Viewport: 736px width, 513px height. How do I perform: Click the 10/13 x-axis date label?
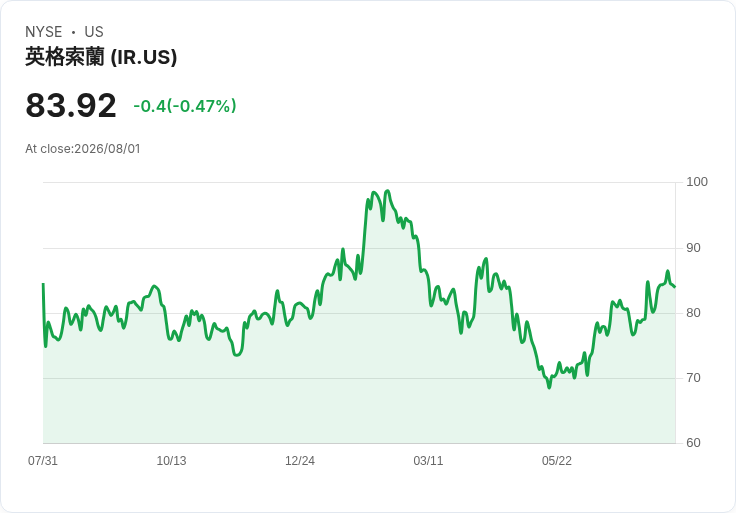tap(171, 461)
